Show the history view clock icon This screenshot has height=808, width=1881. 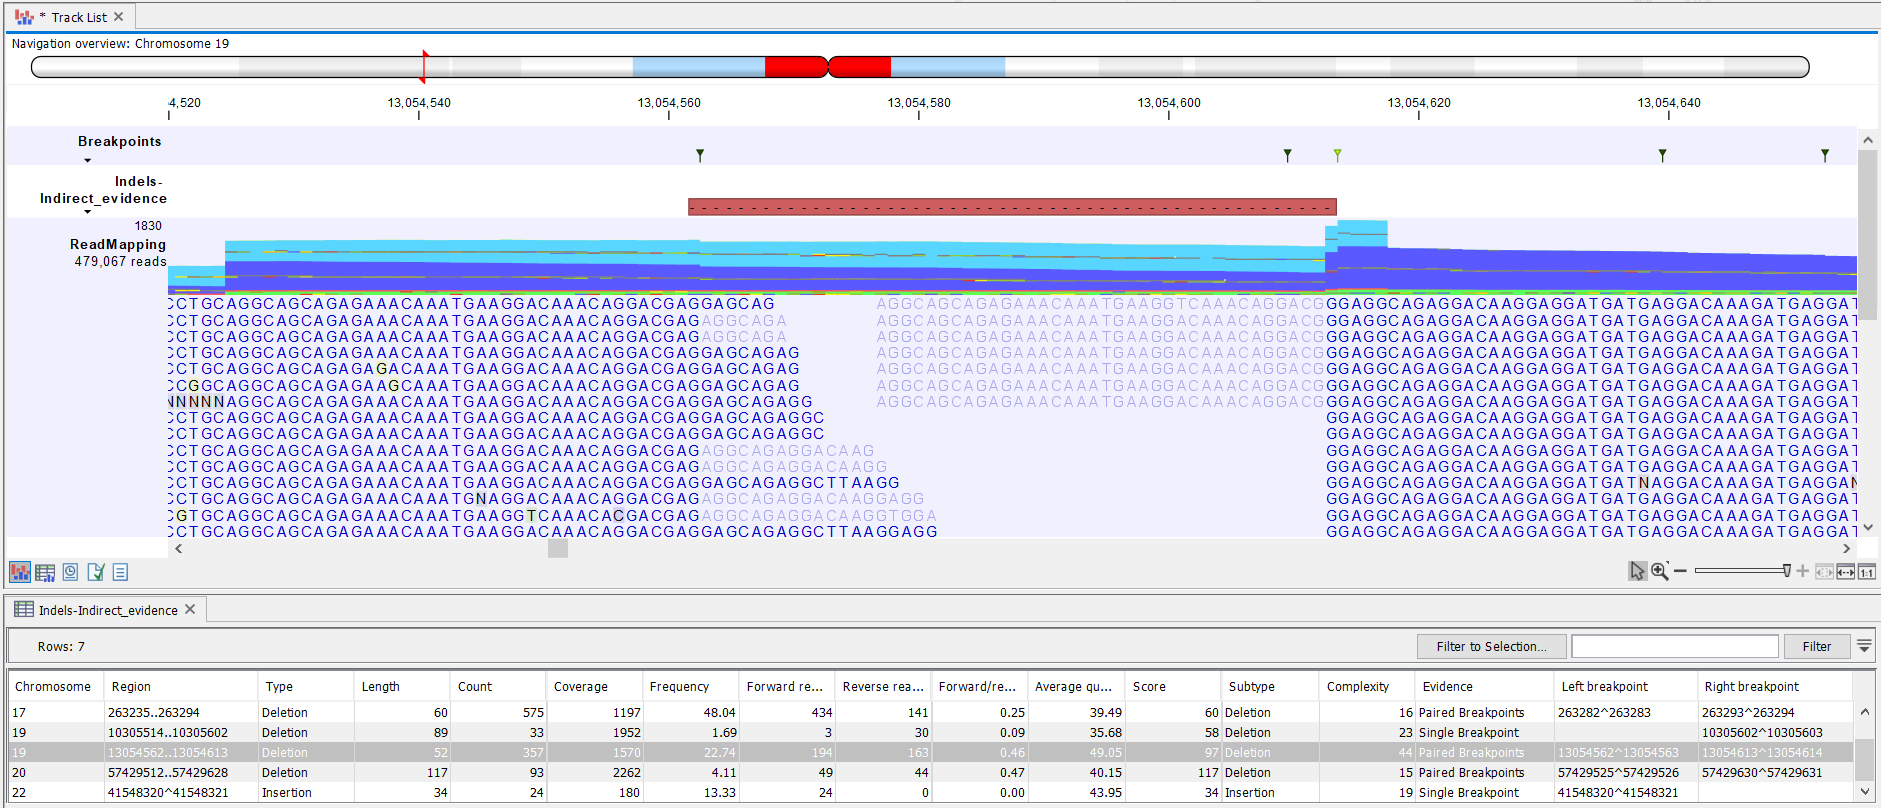pyautogui.click(x=70, y=572)
